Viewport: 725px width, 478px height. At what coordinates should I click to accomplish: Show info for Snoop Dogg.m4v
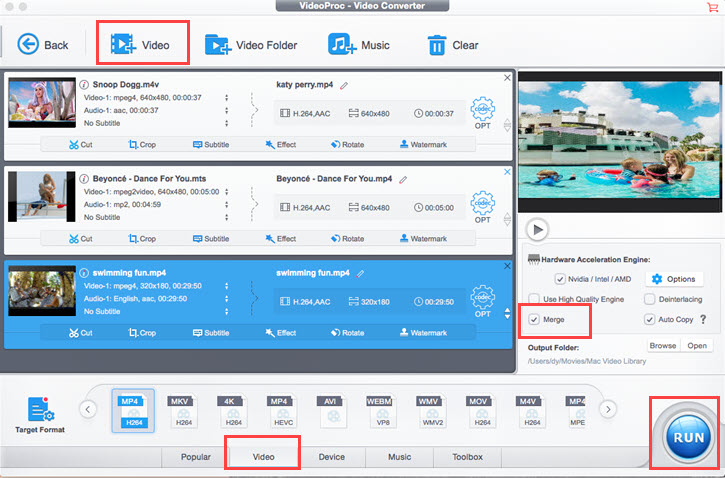(x=84, y=85)
